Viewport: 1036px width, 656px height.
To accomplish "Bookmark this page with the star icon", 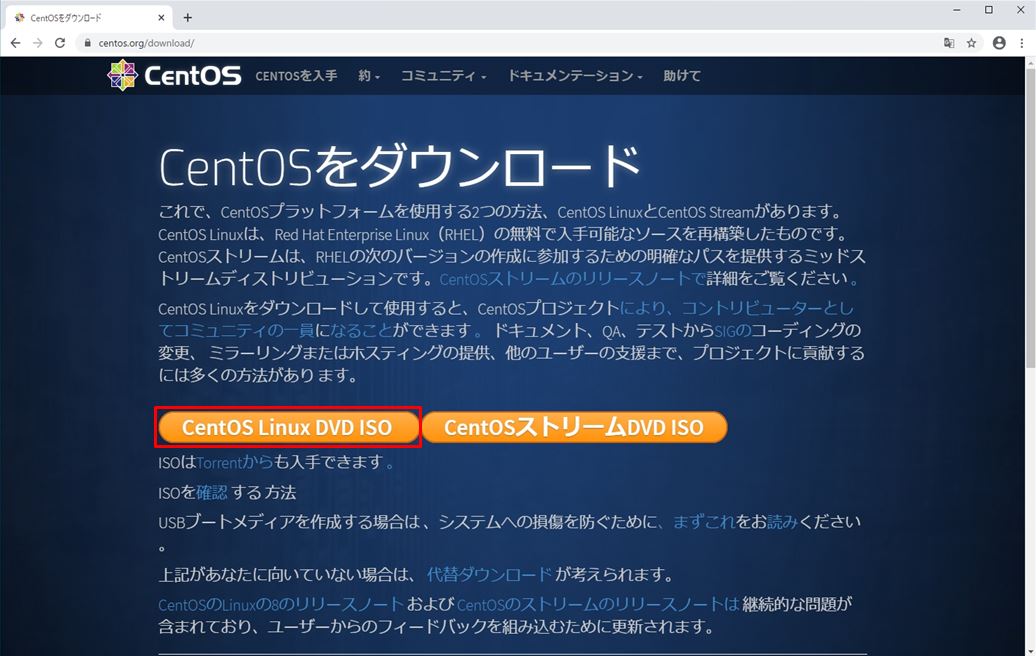I will pyautogui.click(x=971, y=43).
